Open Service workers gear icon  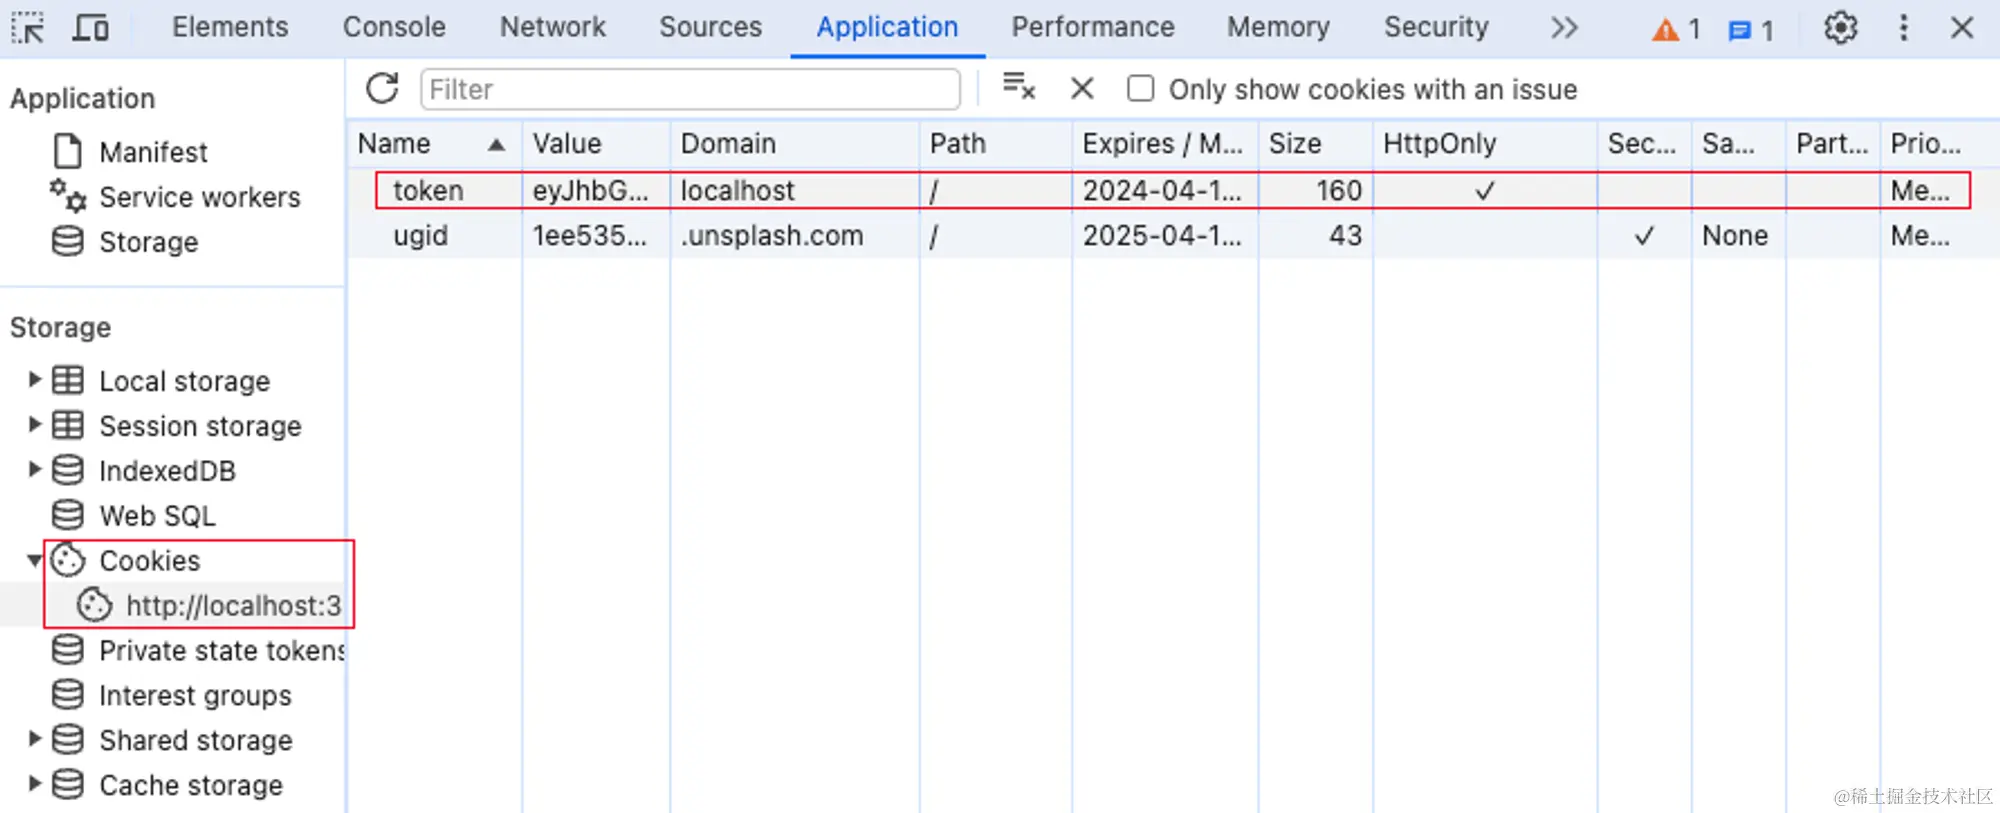pos(68,196)
